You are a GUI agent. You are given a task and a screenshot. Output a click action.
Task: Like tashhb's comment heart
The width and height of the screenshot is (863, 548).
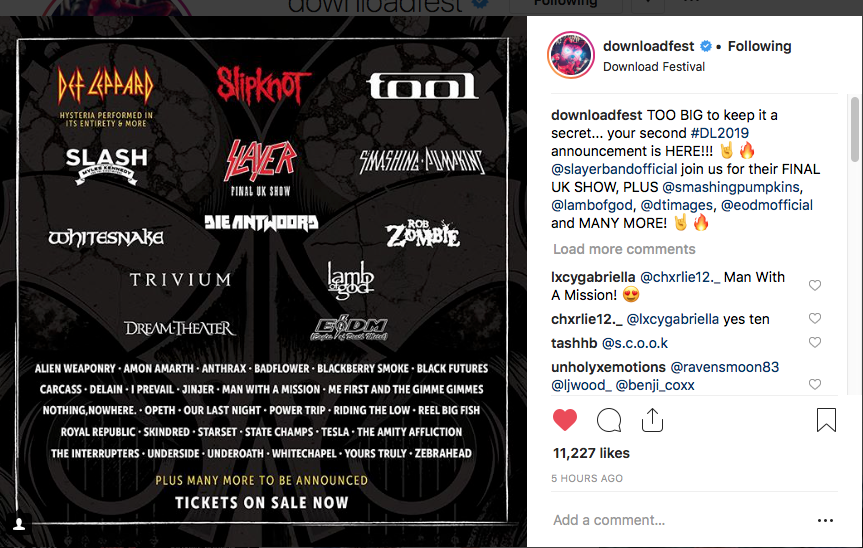click(815, 342)
